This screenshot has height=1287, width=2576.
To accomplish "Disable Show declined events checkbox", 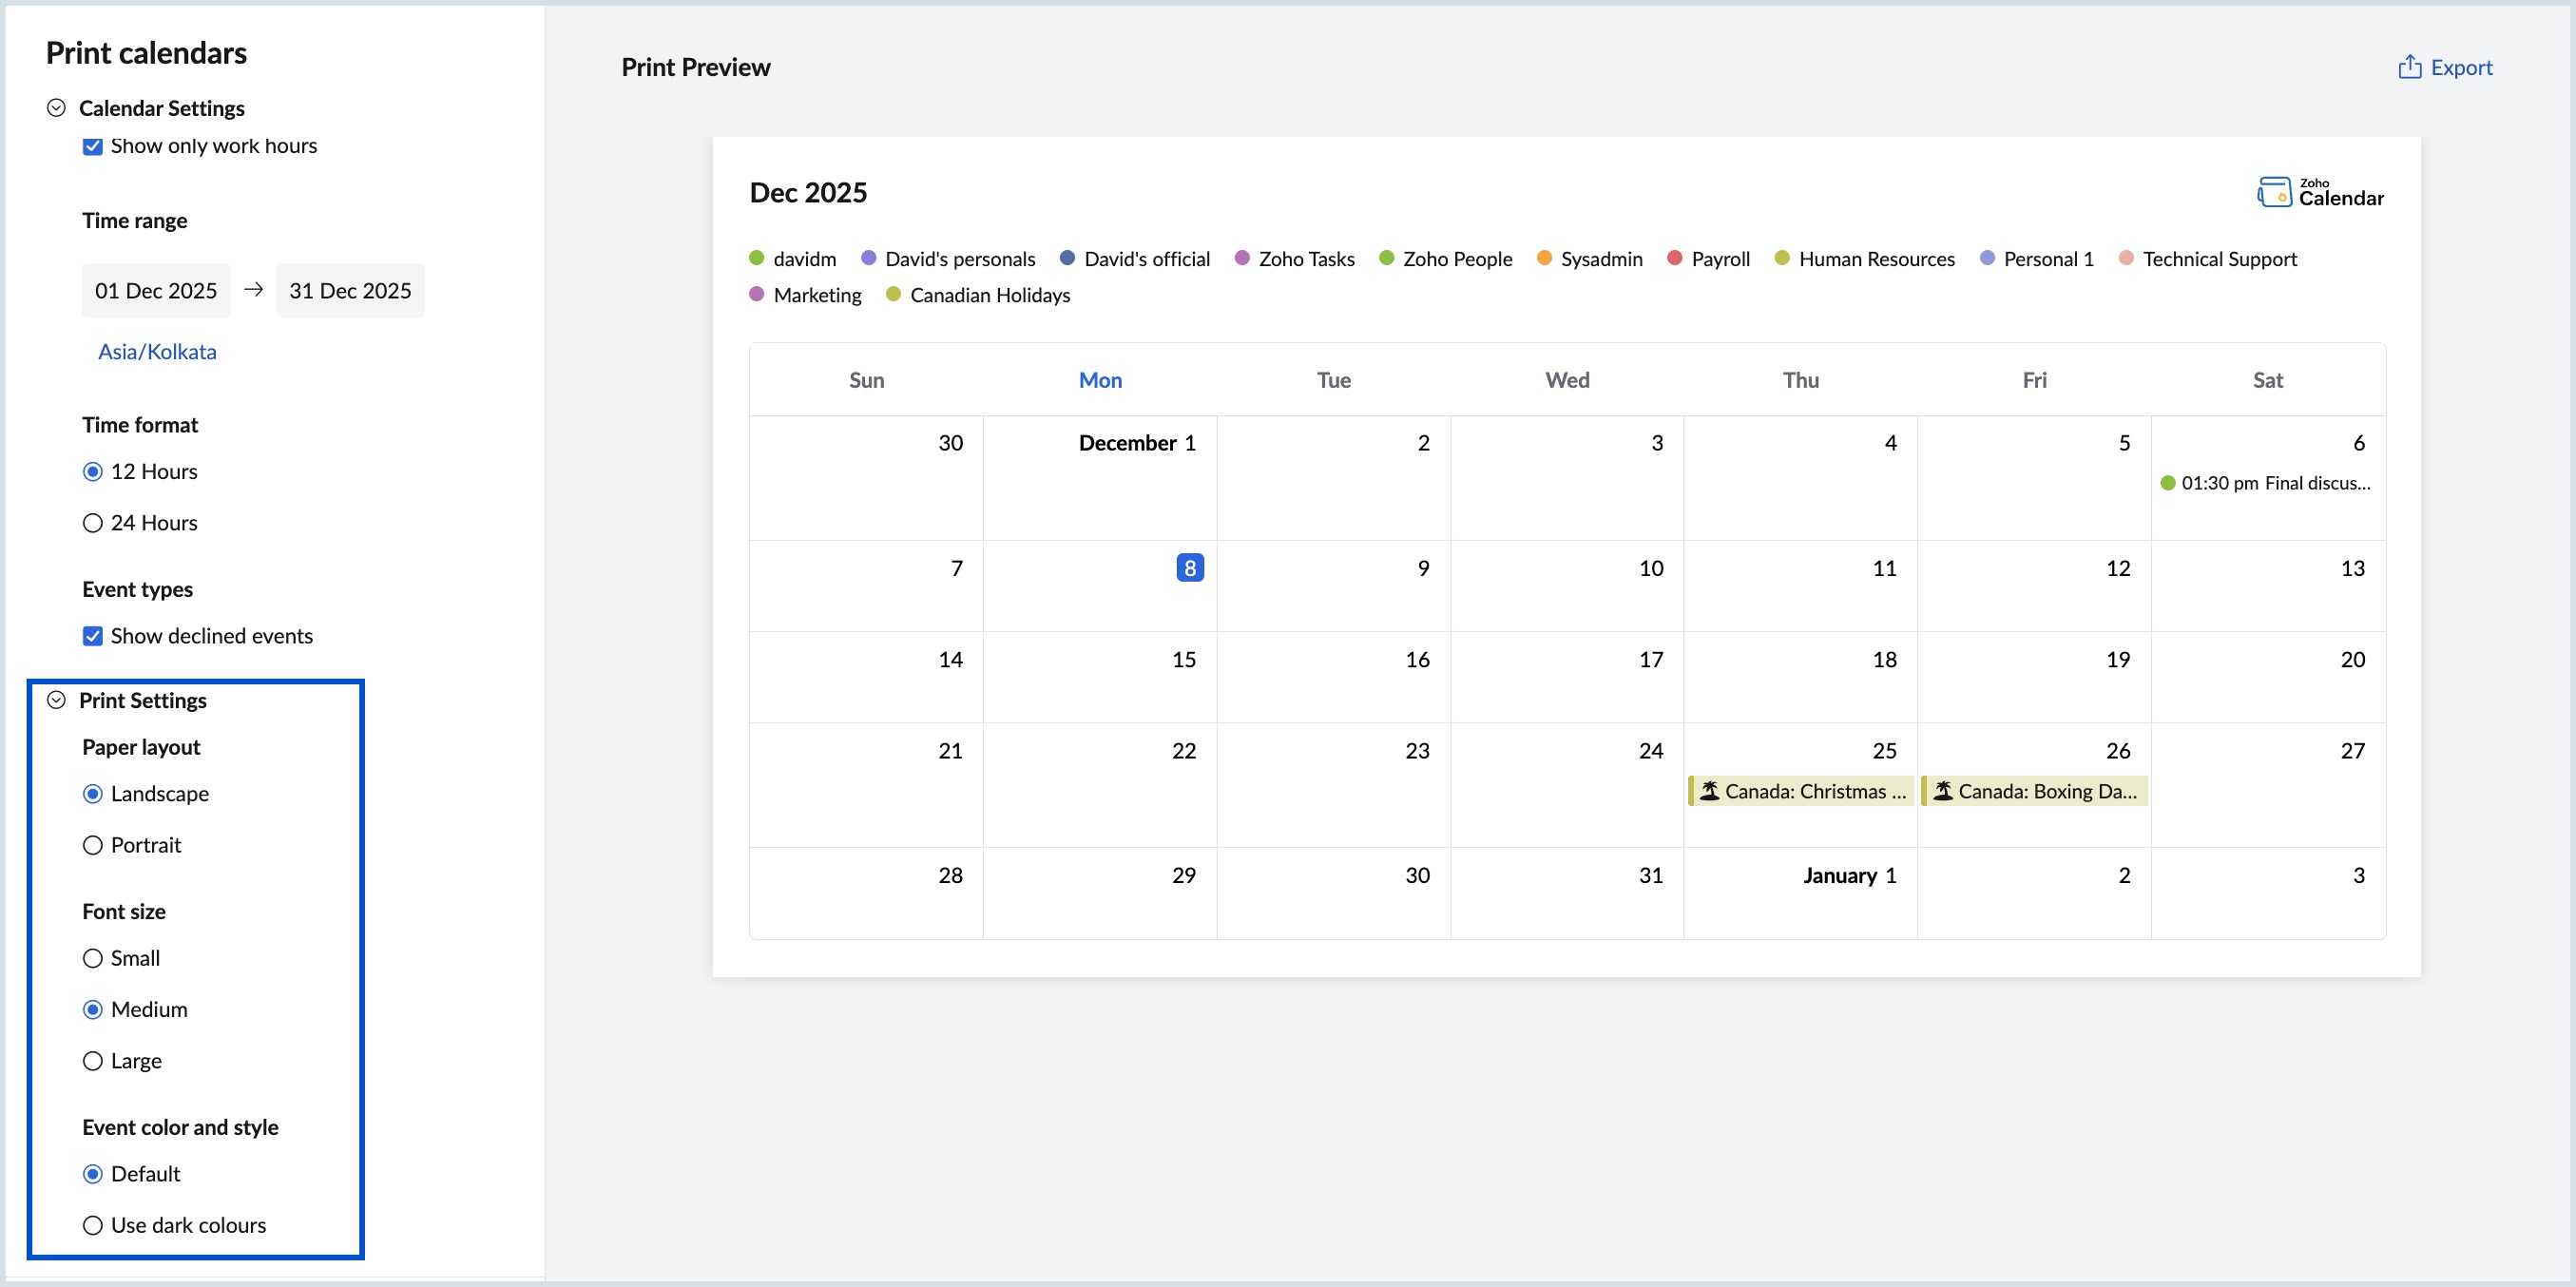I will 93,636.
